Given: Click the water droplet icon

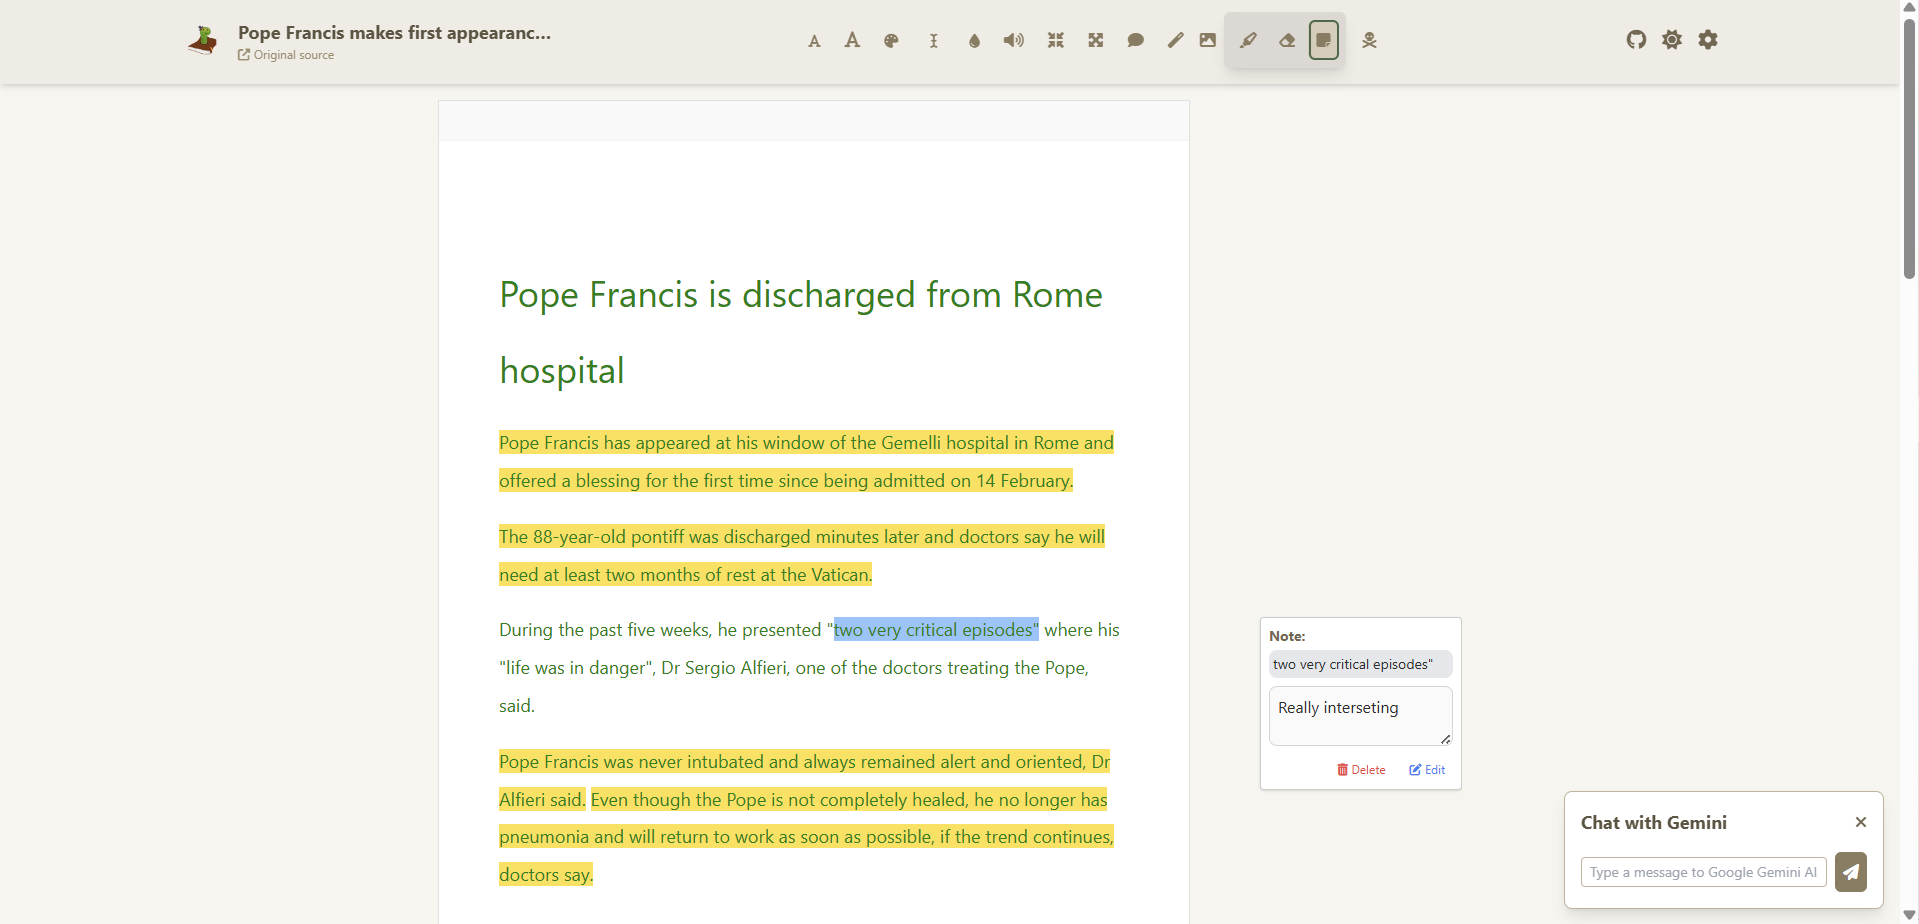Looking at the screenshot, I should (974, 41).
